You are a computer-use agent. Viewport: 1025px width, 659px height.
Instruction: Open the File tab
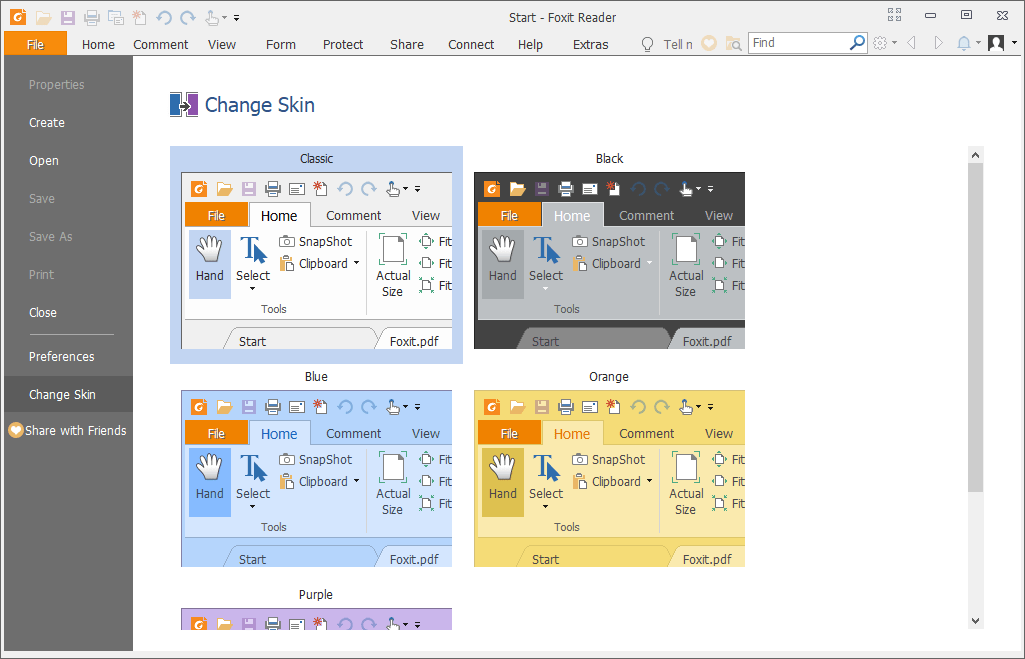click(x=35, y=44)
